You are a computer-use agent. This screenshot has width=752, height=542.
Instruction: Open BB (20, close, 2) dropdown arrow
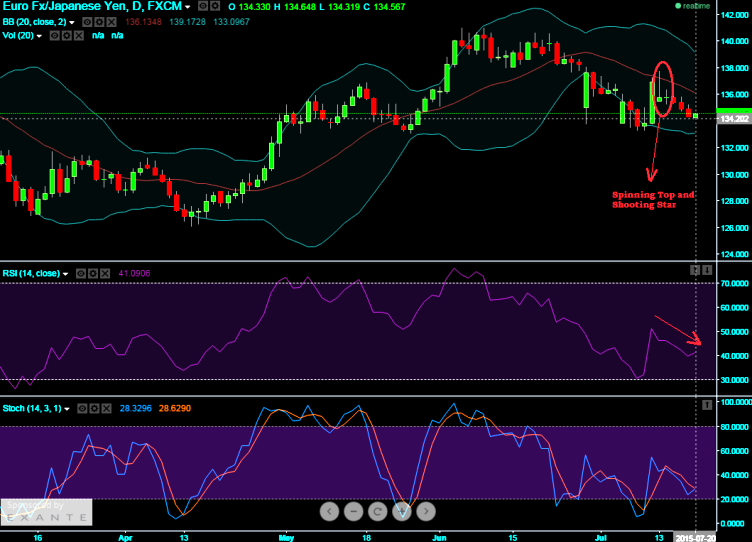coord(72,21)
